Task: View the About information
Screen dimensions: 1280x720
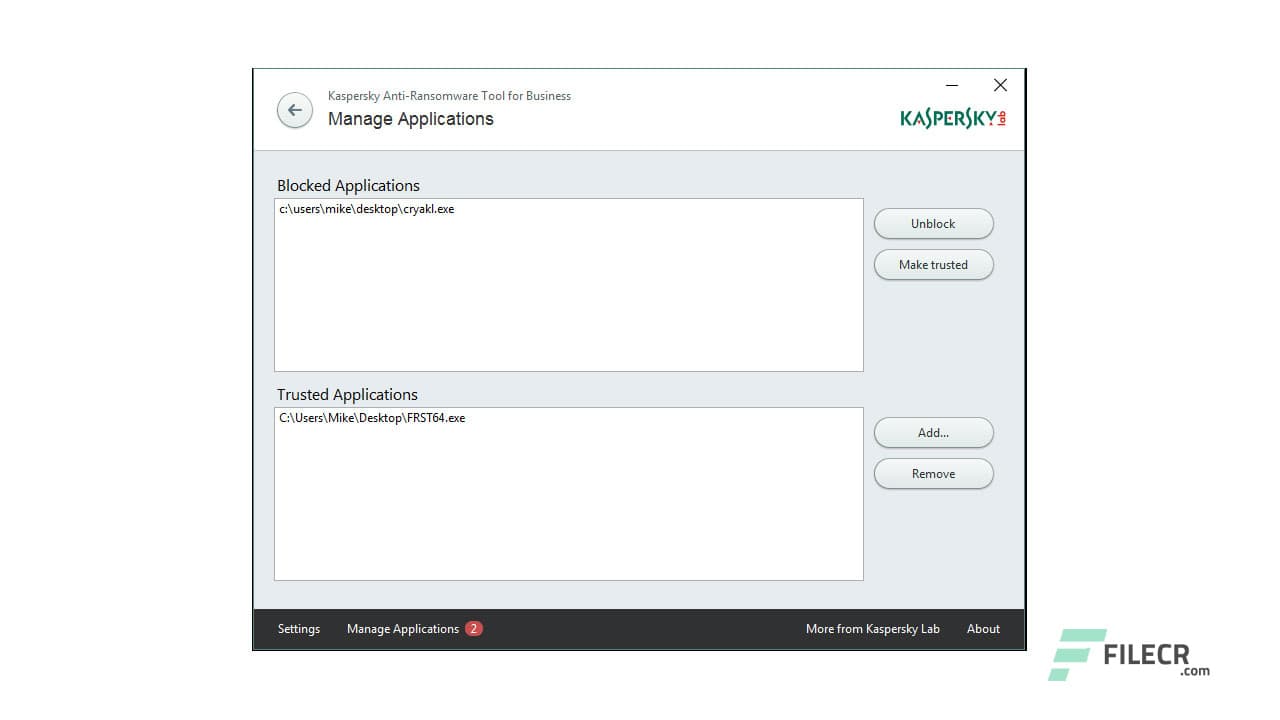Action: click(982, 628)
